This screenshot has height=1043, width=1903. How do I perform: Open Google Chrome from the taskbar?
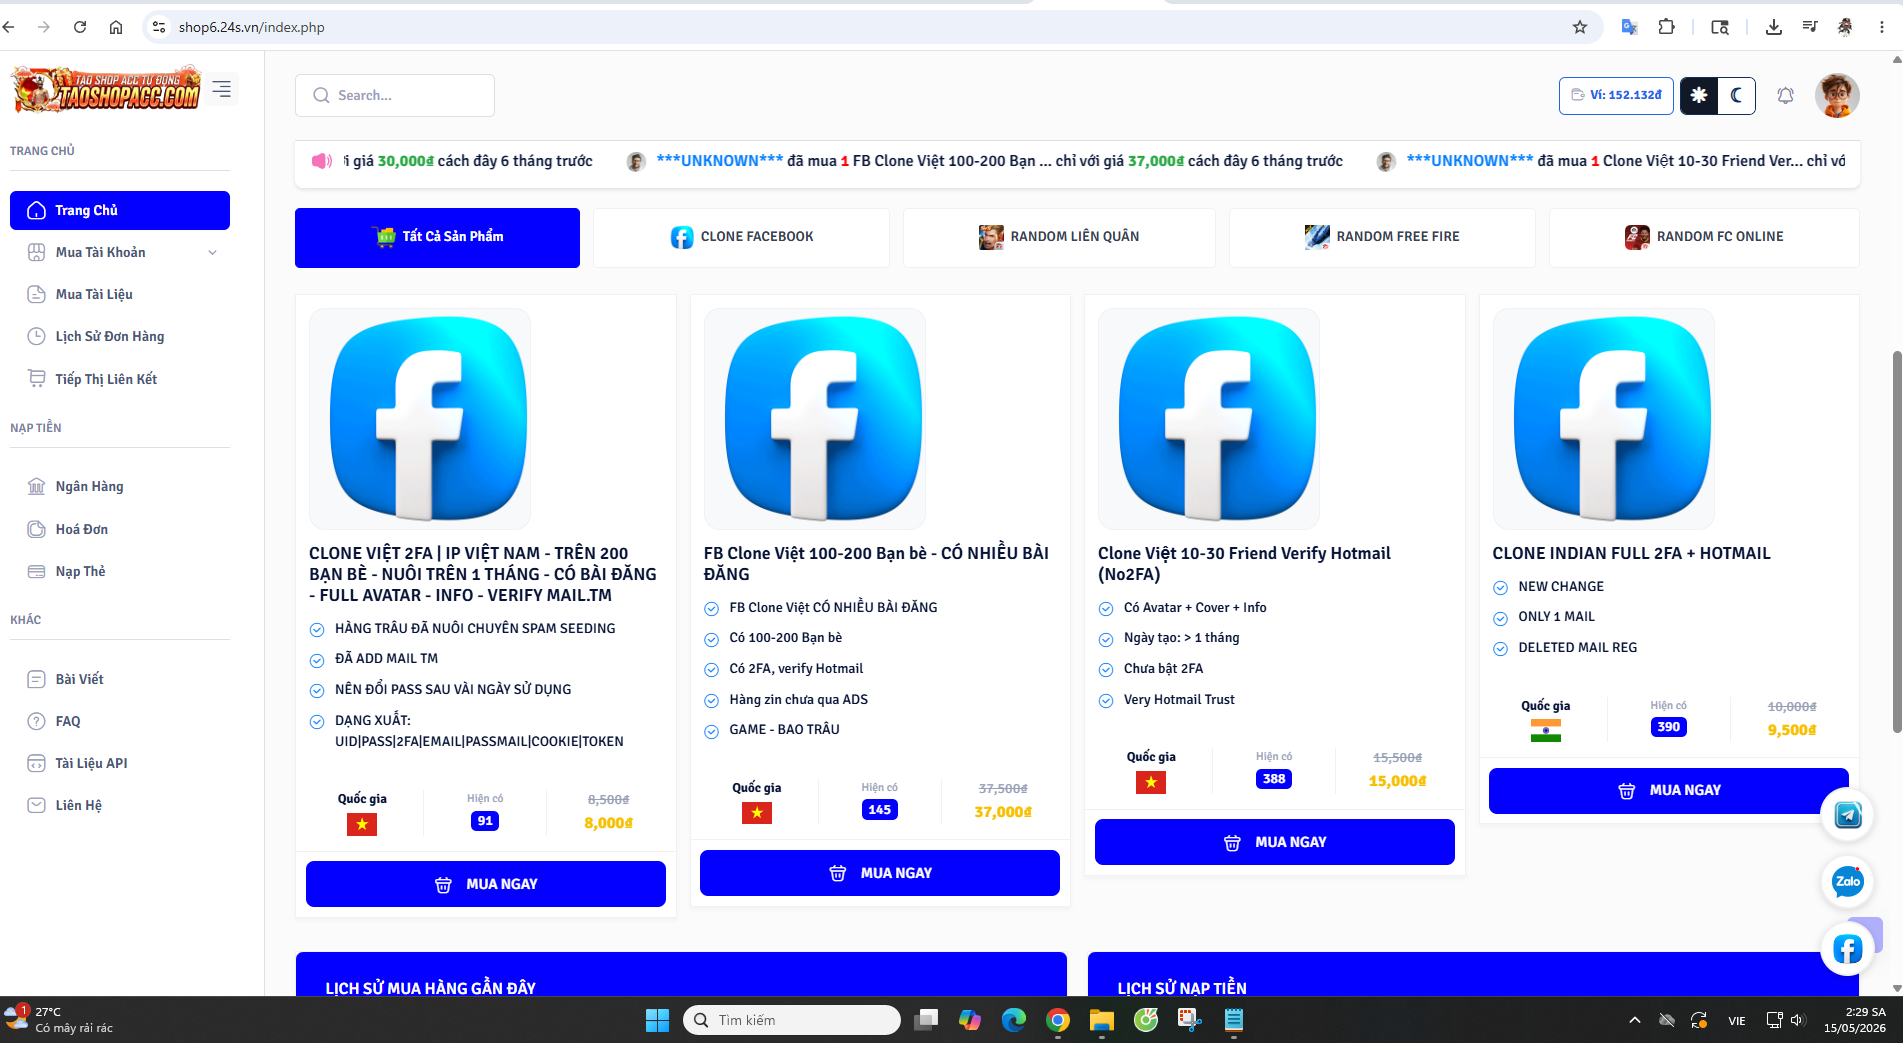[x=1058, y=1020]
